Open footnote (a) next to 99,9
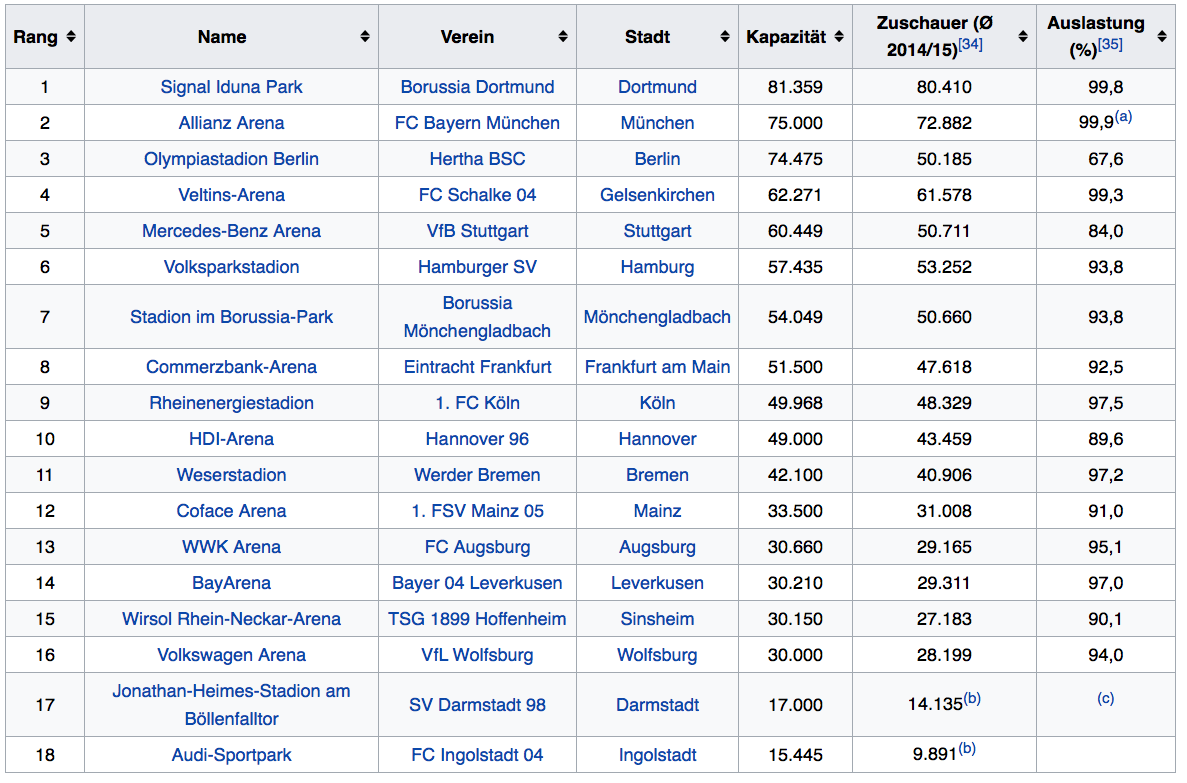Screen dimensions: 1187x783 click(1123, 117)
